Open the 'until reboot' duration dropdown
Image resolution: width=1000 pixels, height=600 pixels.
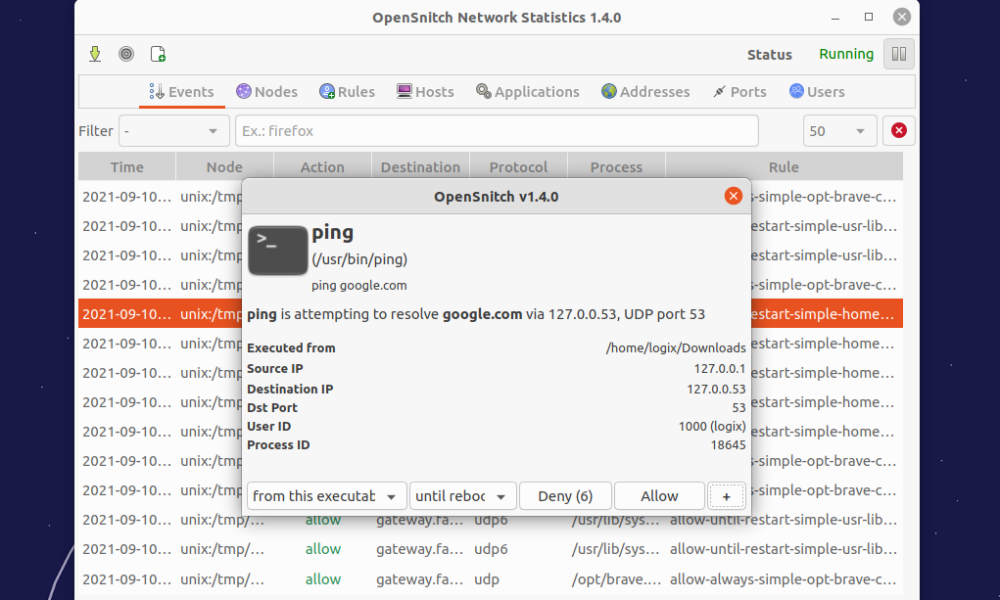click(x=462, y=496)
